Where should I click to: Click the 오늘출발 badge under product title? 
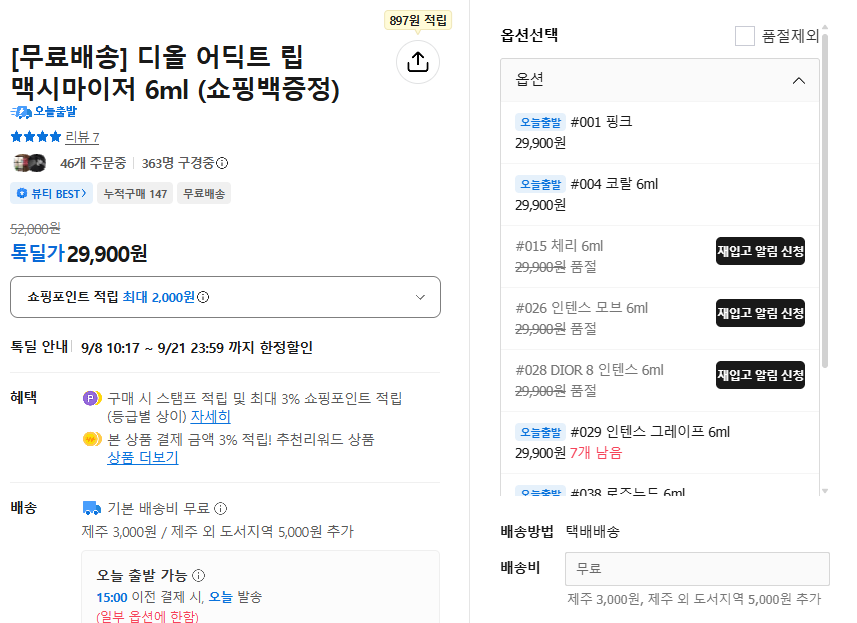pos(44,111)
